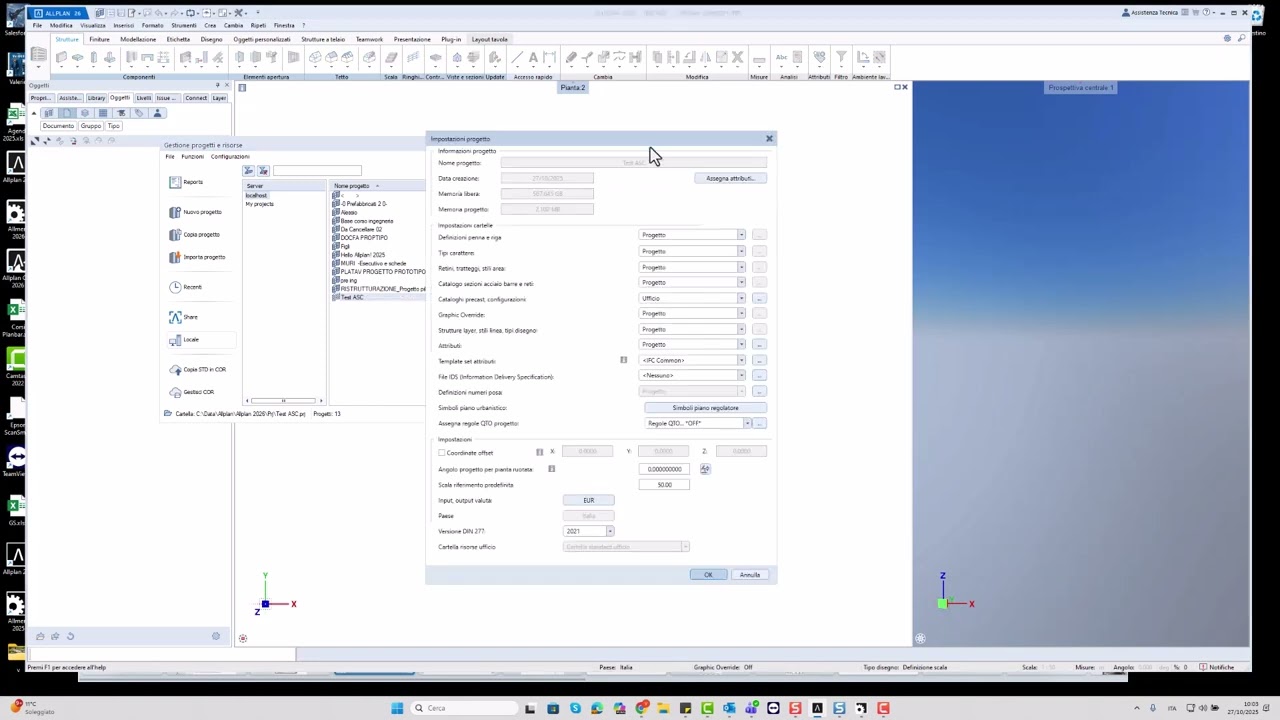The image size is (1280, 720).
Task: Click the person icon in the Oggetti filter row
Action: point(157,113)
